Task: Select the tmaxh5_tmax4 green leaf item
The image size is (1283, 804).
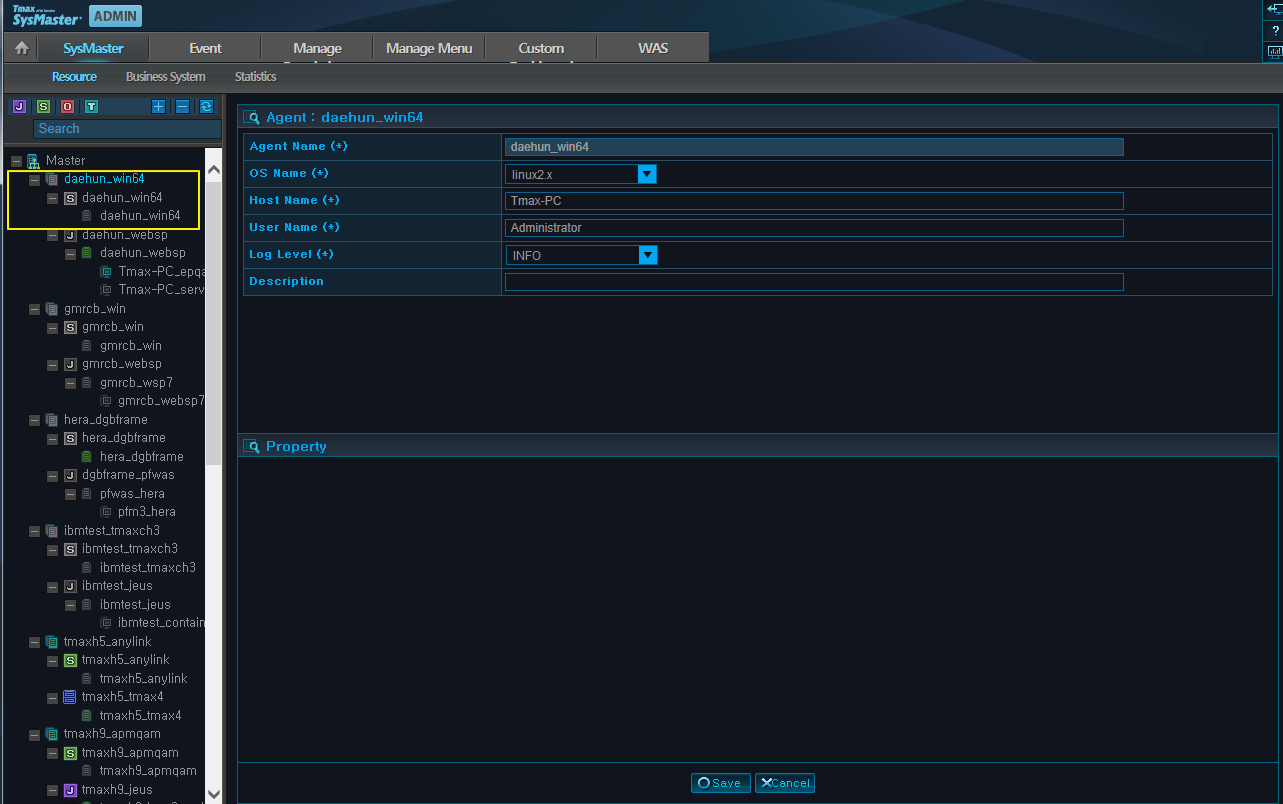Action: (141, 716)
